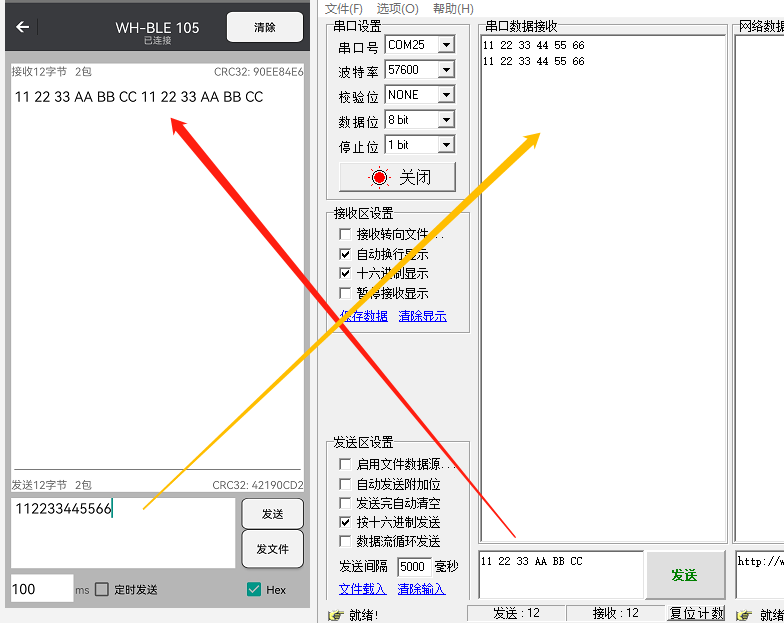Viewport: 784px width, 623px height.
Task: Click the 发送 button in mobile app
Action: [272, 514]
